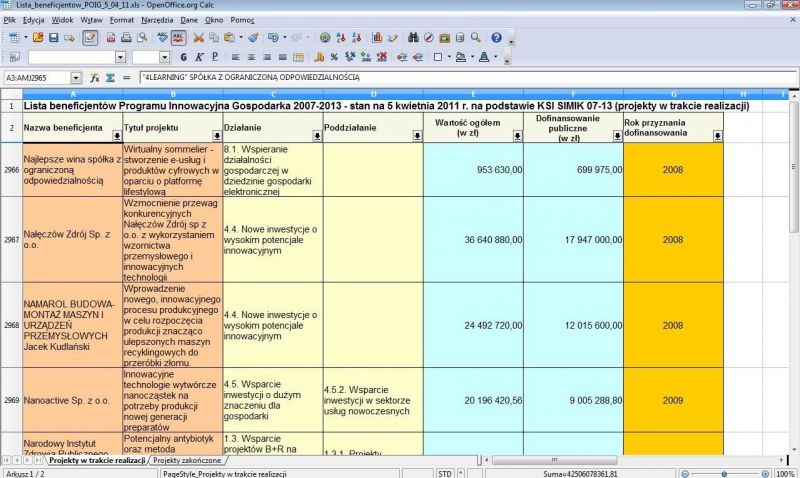This screenshot has width=800, height=478.
Task: Open the Styles and Formatting icon
Action: pyautogui.click(x=14, y=57)
